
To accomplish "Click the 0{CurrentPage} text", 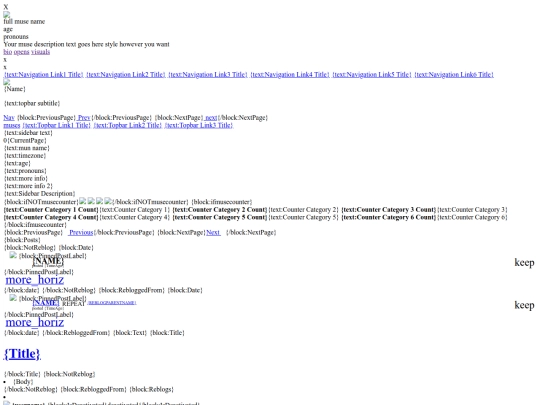I will coord(25,141).
